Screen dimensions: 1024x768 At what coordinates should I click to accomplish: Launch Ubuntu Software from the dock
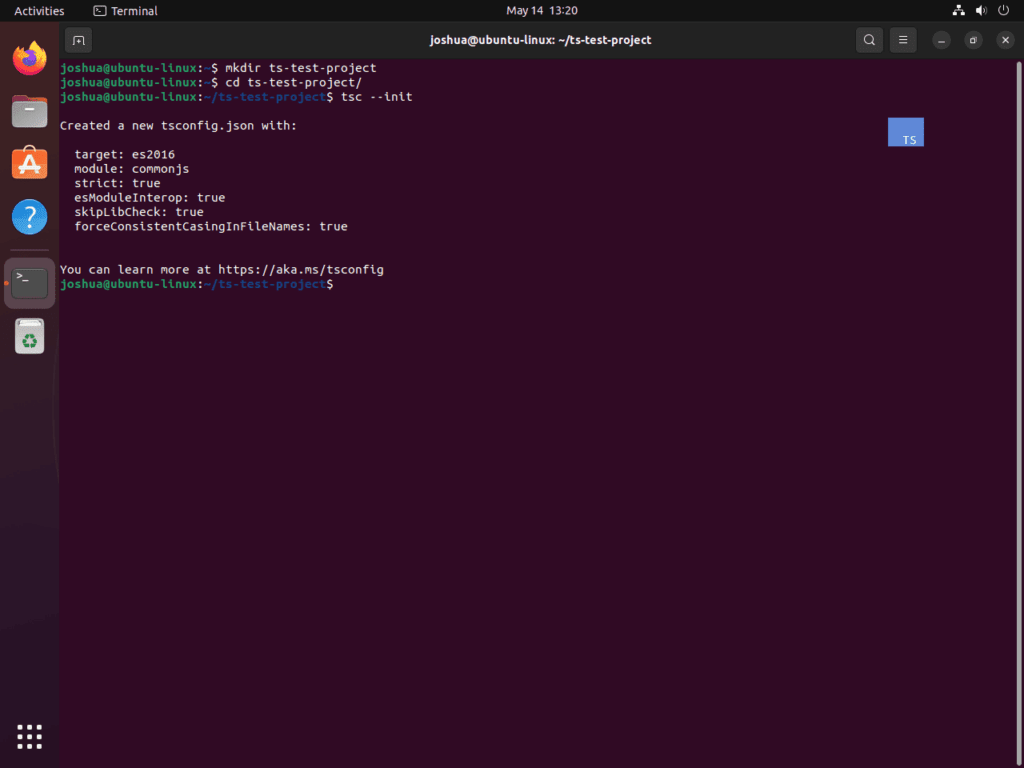tap(29, 163)
